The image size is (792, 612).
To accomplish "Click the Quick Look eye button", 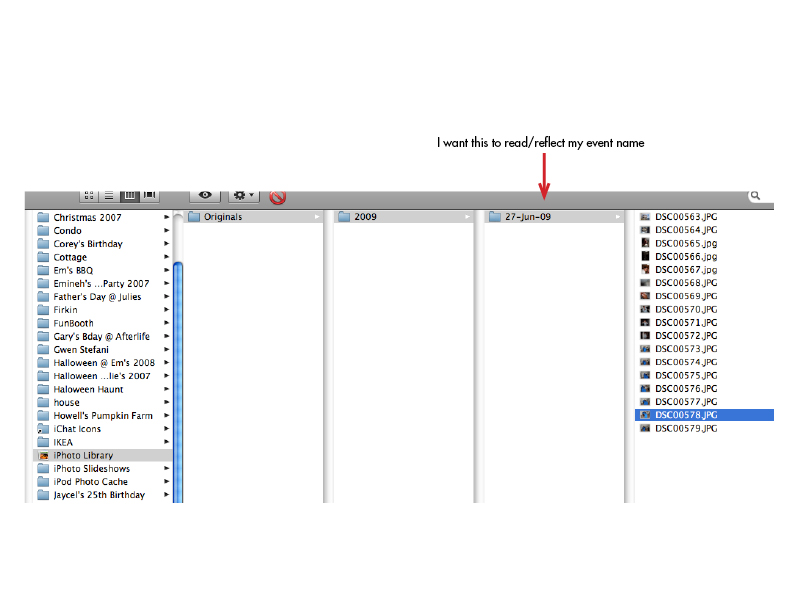I will pyautogui.click(x=205, y=196).
